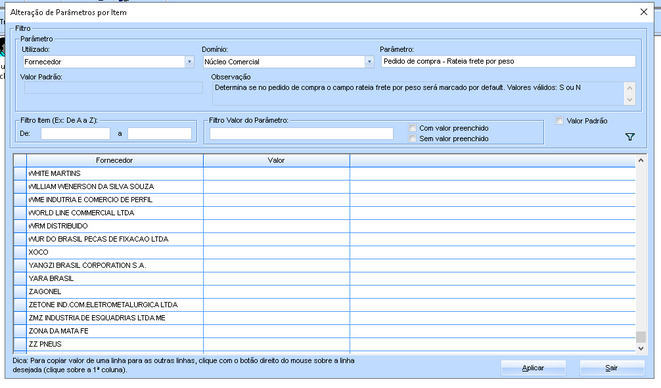This screenshot has height=388, width=661.
Task: Click Observação scroll up arrow
Action: coord(630,88)
